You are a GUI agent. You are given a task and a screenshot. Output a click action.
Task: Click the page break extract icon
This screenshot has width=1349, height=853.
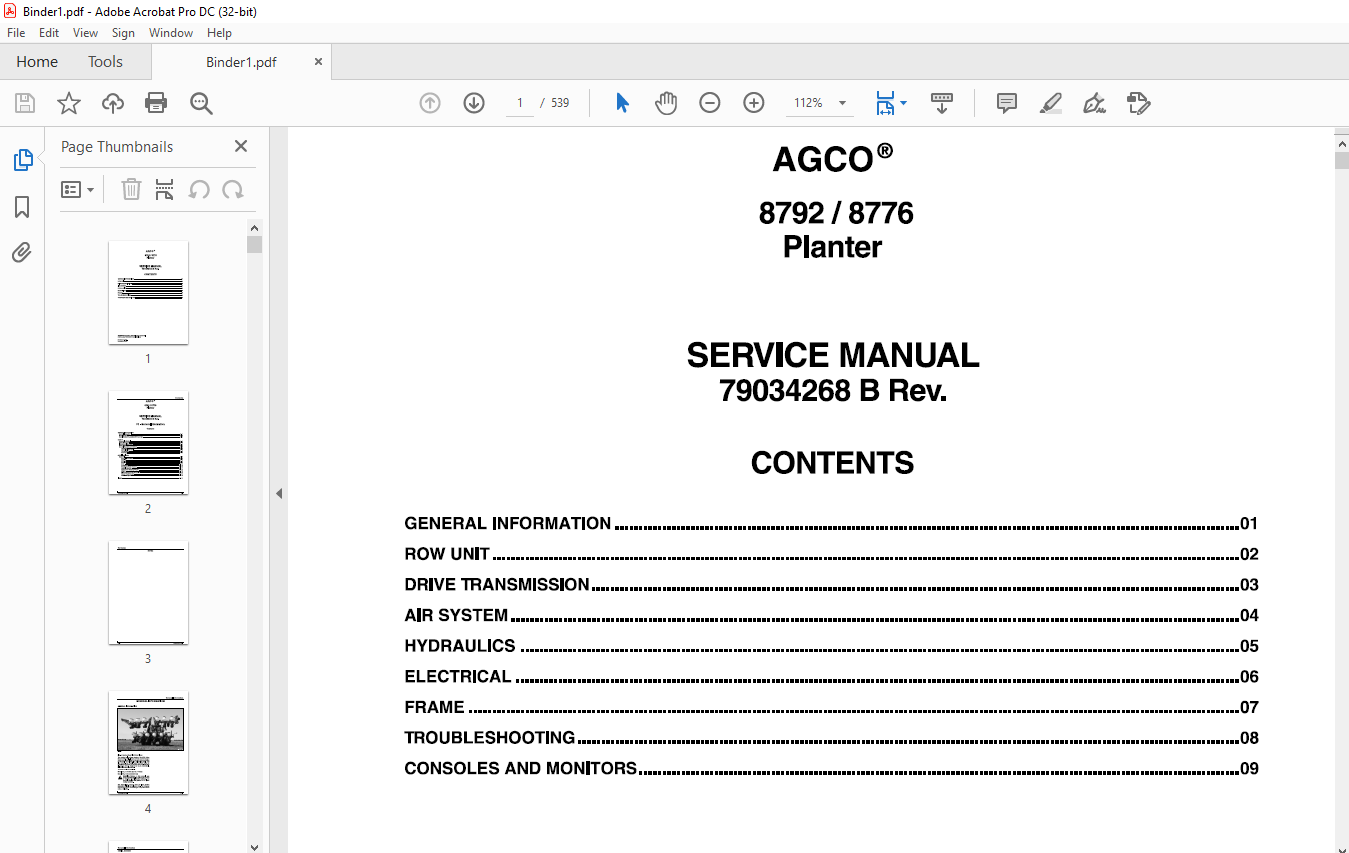tap(165, 189)
